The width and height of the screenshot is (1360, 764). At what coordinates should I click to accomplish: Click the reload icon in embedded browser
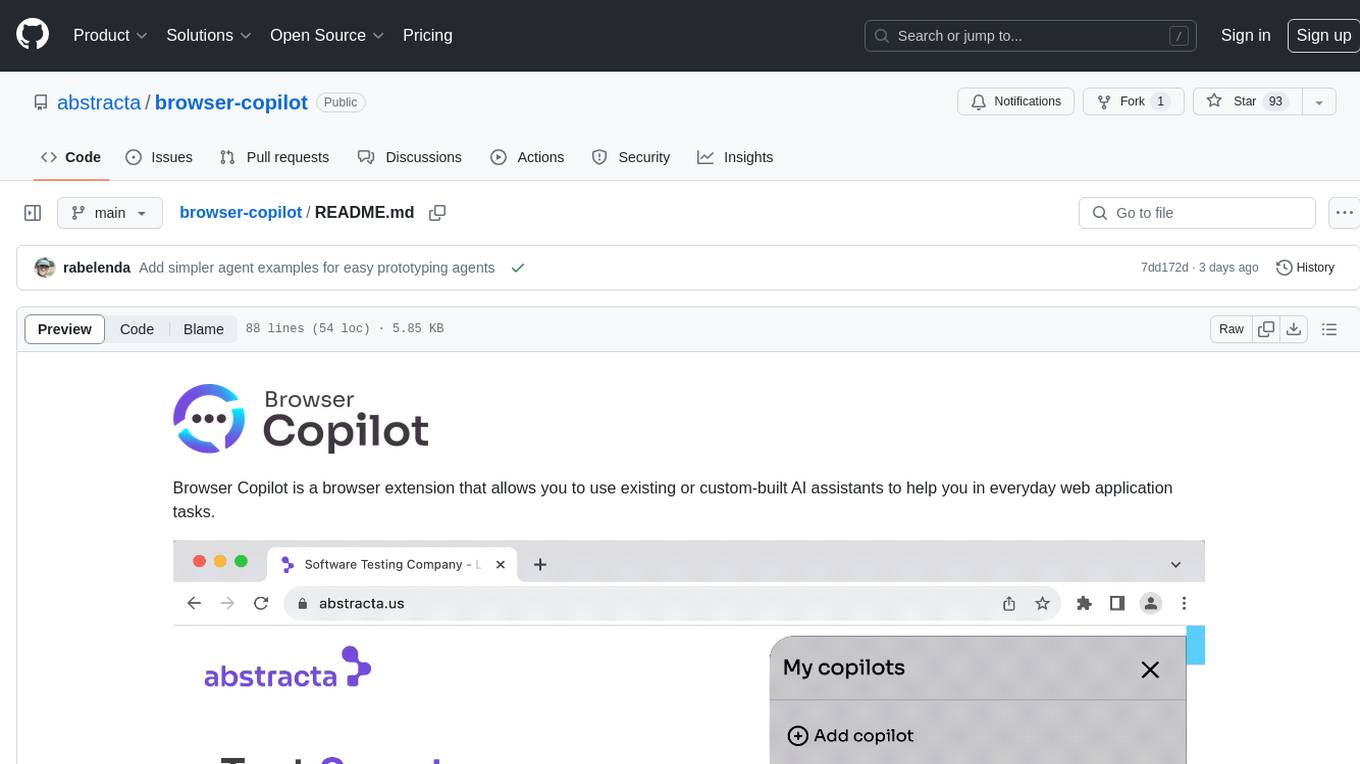261,603
